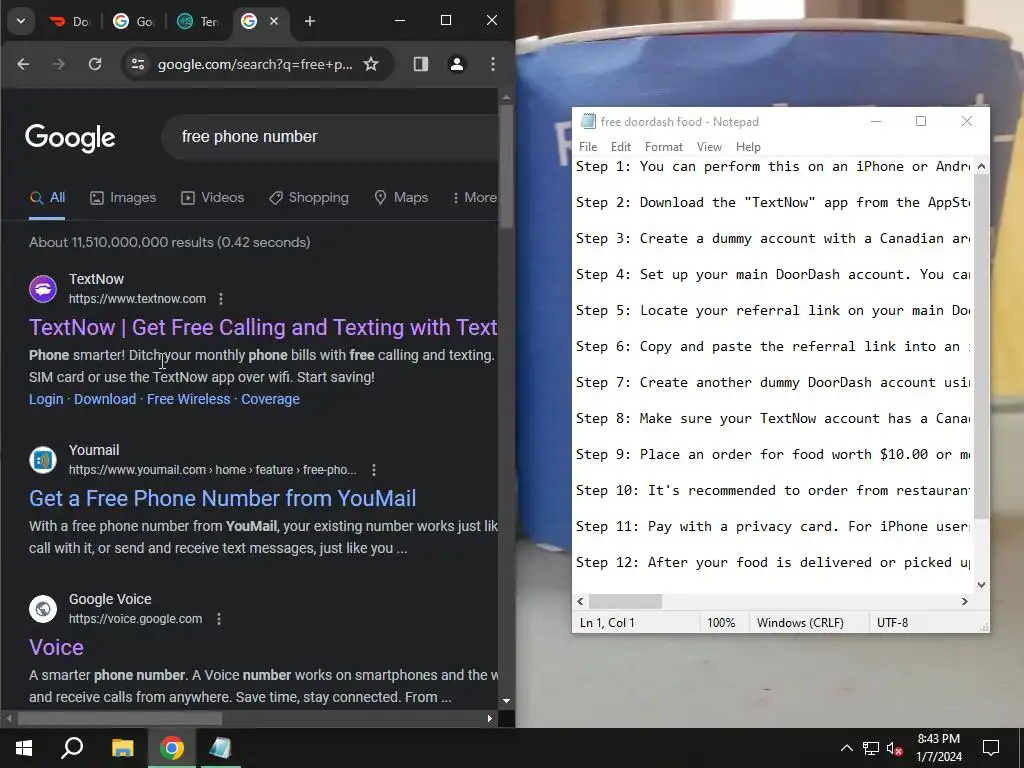Screen dimensions: 1024x768
Task: Open the Free Wireless sitelink
Action: pyautogui.click(x=188, y=399)
